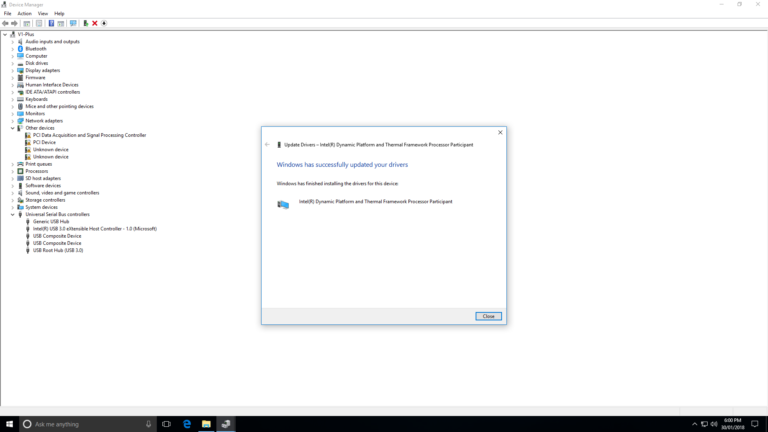This screenshot has width=768, height=432.
Task: Expand IDE ATA/ATAPI controllers node
Action: coord(13,92)
